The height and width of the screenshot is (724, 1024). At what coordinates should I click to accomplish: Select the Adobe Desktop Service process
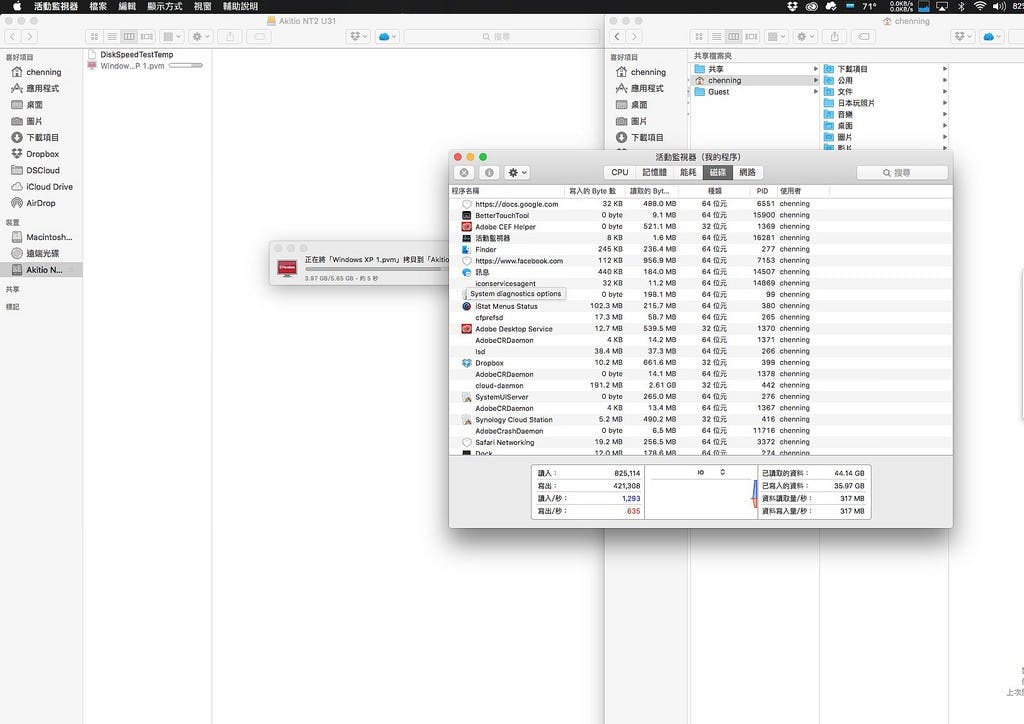coord(701,329)
